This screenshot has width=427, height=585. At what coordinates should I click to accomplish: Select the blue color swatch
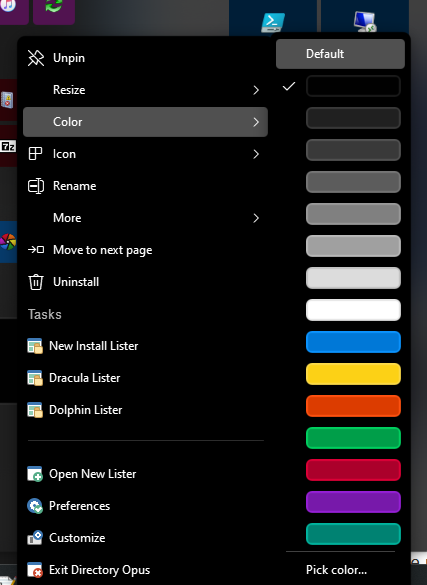(x=353, y=342)
